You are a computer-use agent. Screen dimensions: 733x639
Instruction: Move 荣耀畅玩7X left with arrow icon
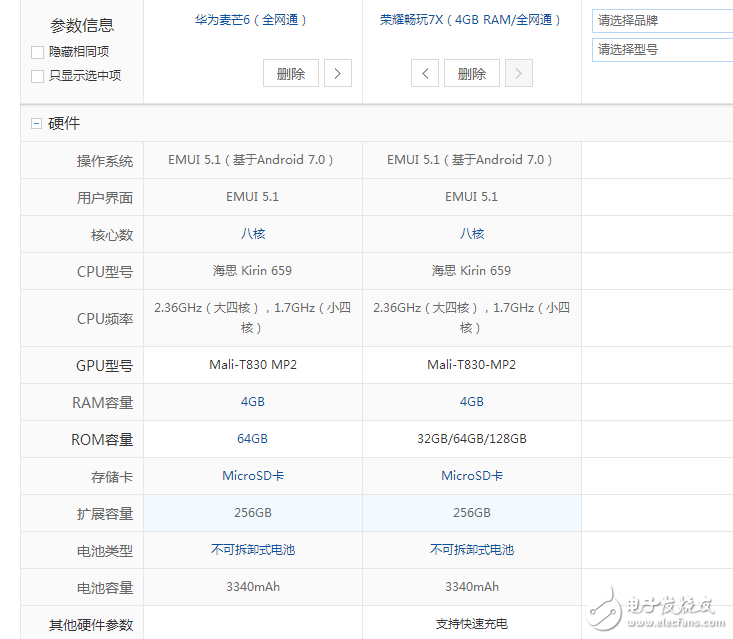(x=425, y=73)
